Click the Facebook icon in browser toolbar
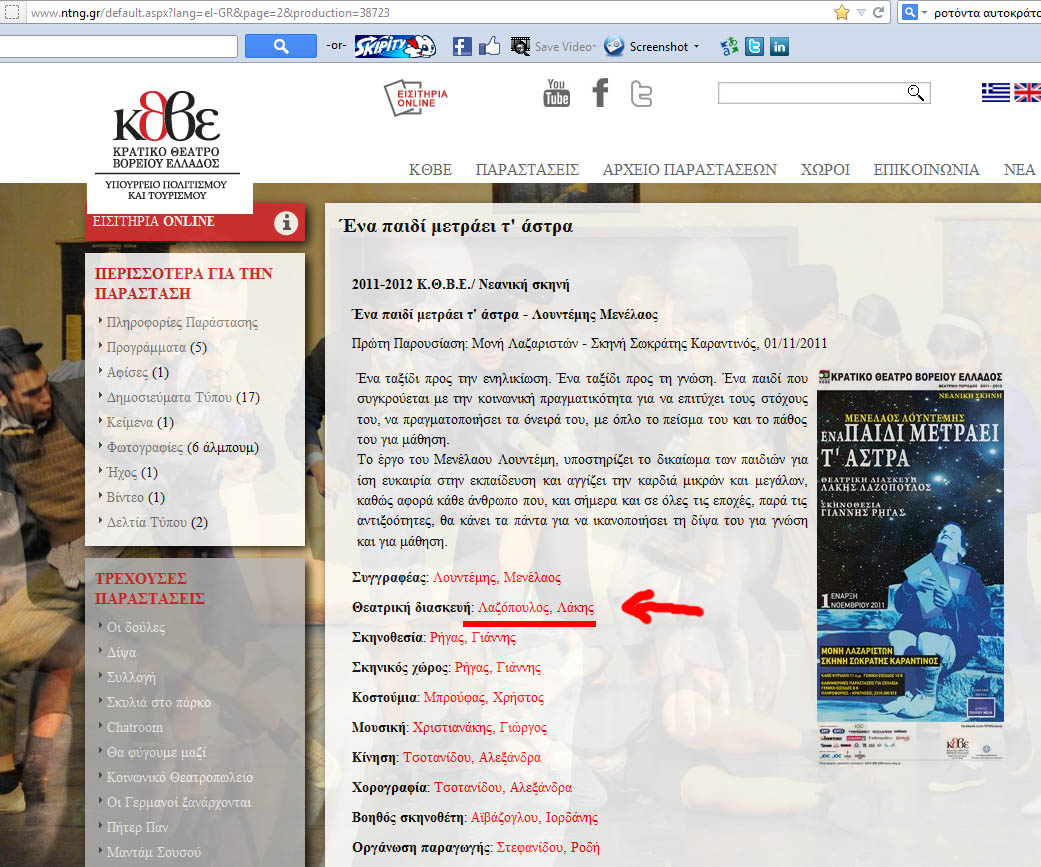Viewport: 1041px width, 867px height. pos(462,46)
